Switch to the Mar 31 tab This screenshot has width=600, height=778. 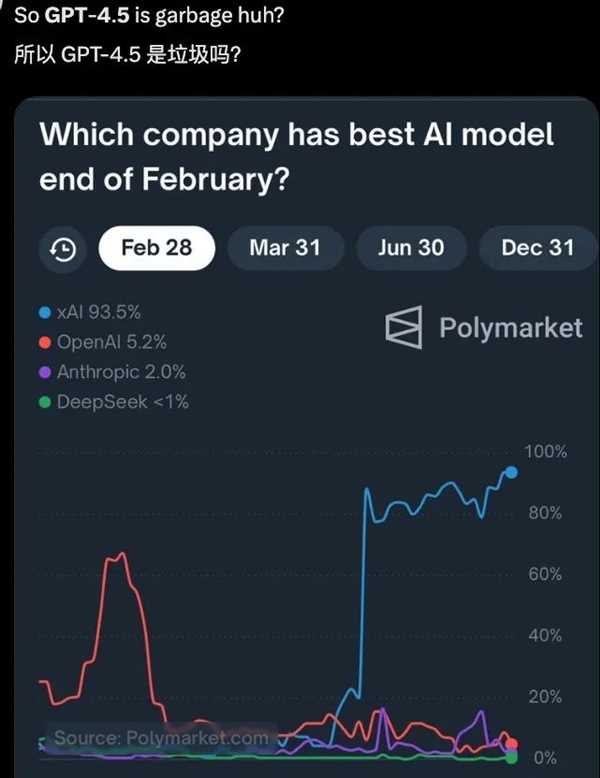(285, 248)
